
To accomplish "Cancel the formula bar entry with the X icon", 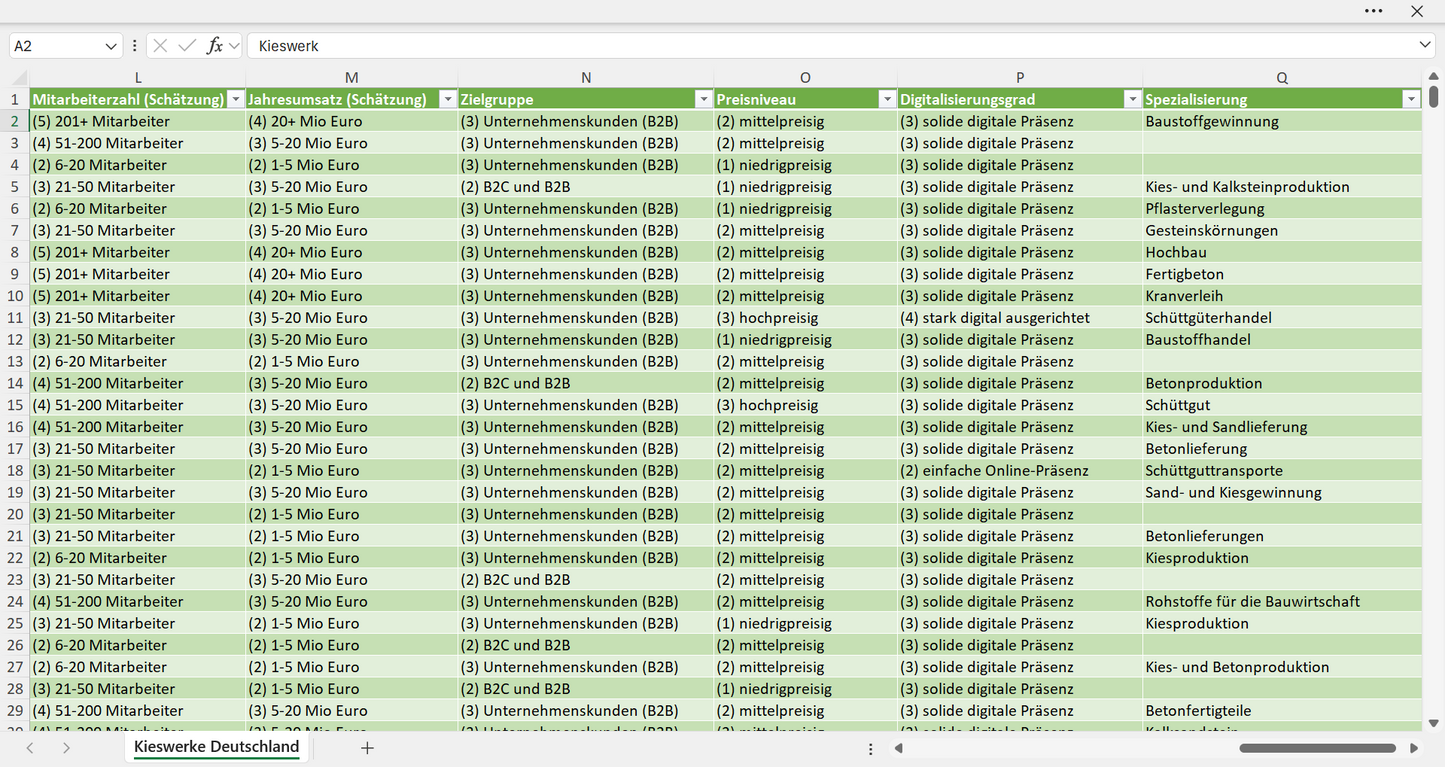I will pos(160,46).
